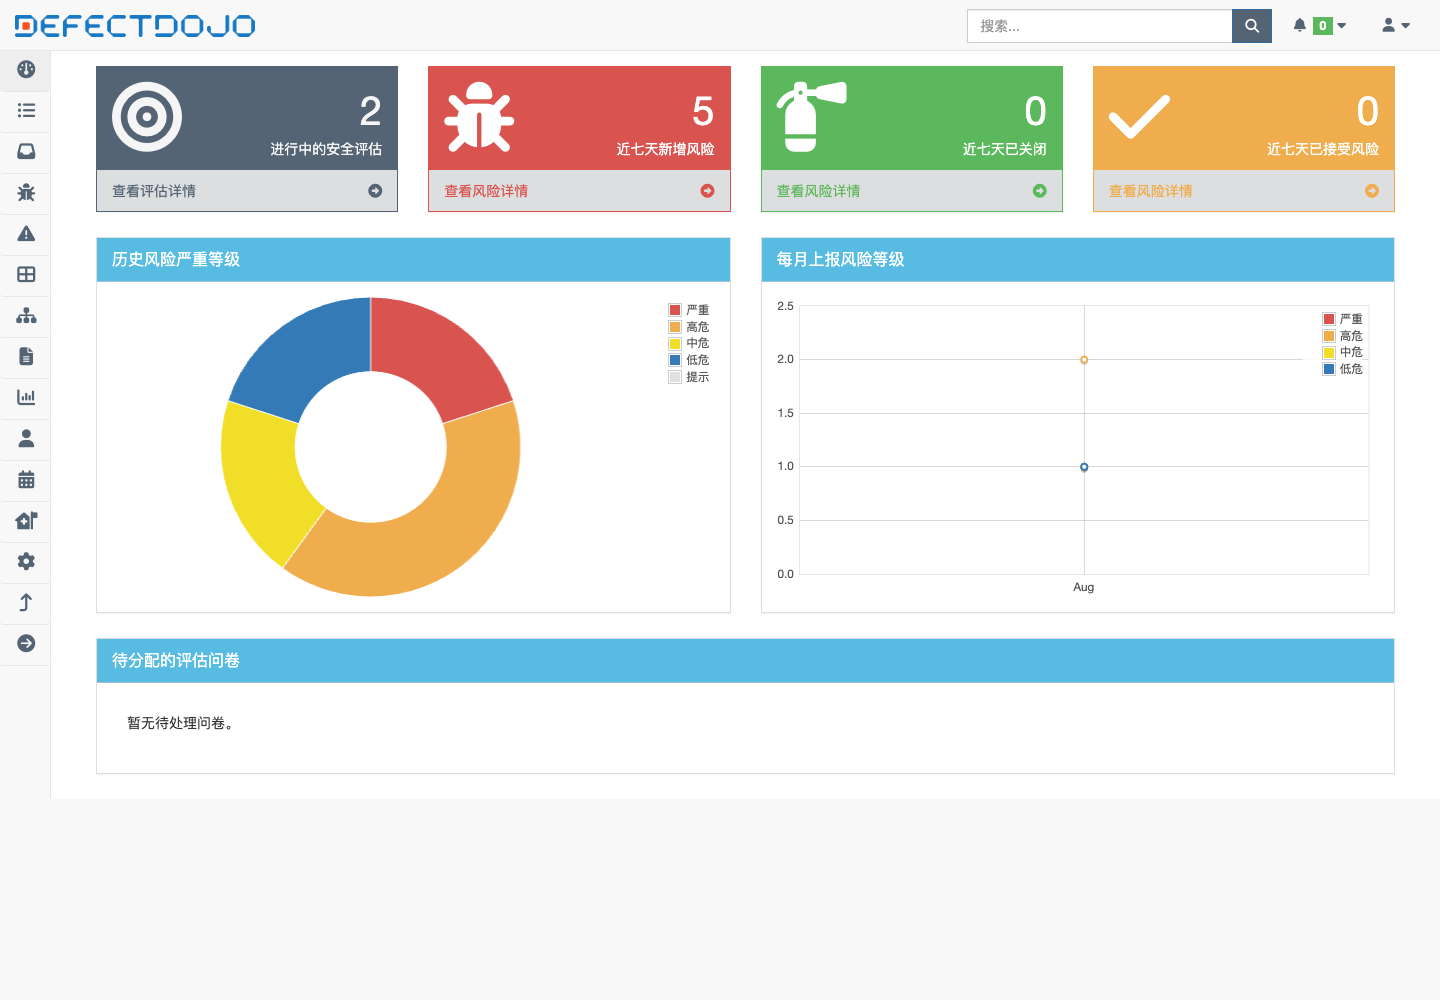The image size is (1440, 1000).
Task: Open the document report icon in sidebar
Action: pyautogui.click(x=26, y=356)
